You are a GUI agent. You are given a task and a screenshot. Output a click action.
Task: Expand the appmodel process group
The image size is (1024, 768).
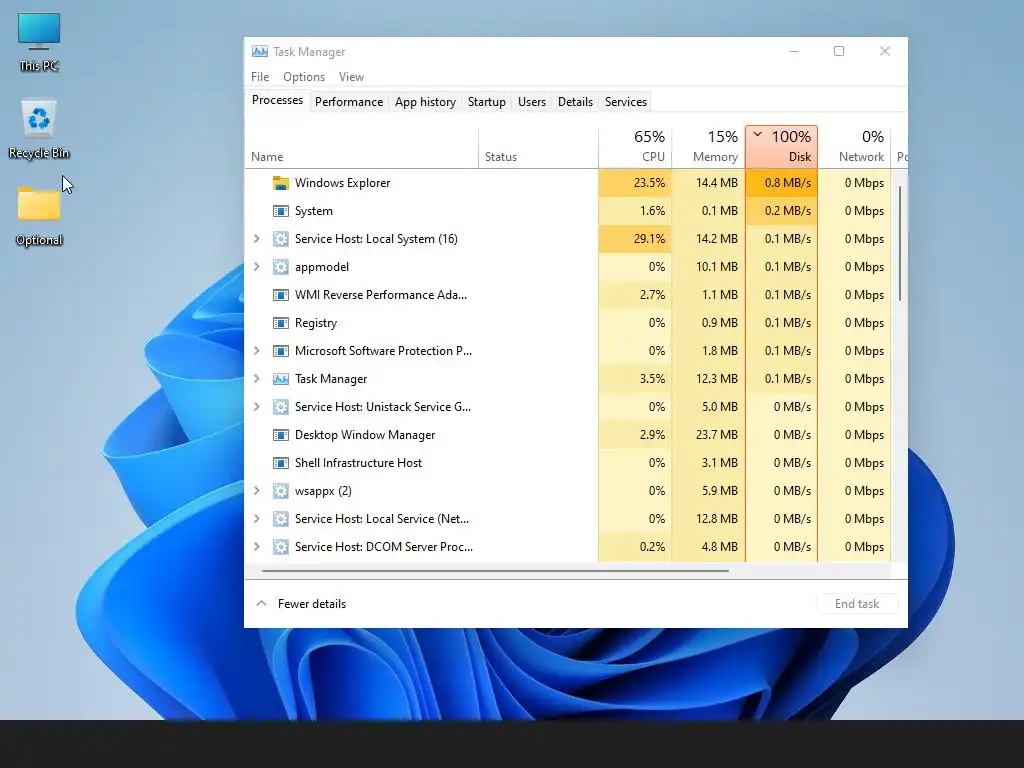tap(257, 267)
